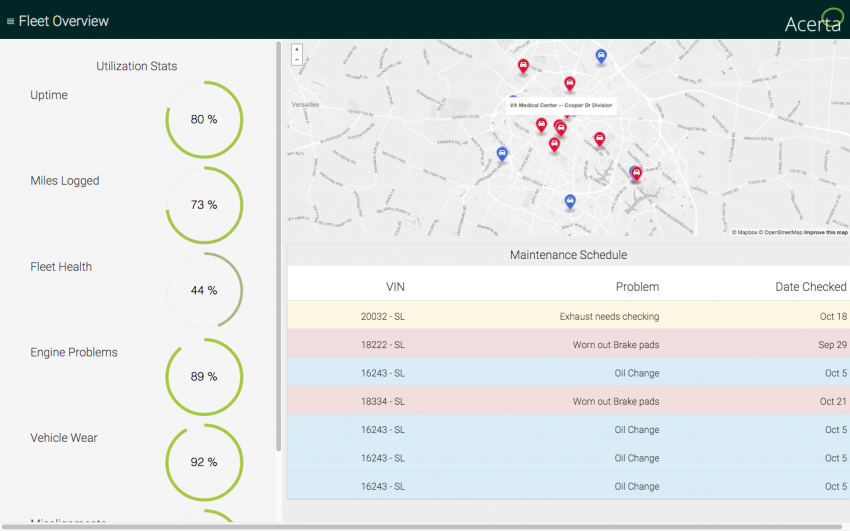
Task: Click the Fleet Health 44 % gauge
Action: pyautogui.click(x=204, y=290)
